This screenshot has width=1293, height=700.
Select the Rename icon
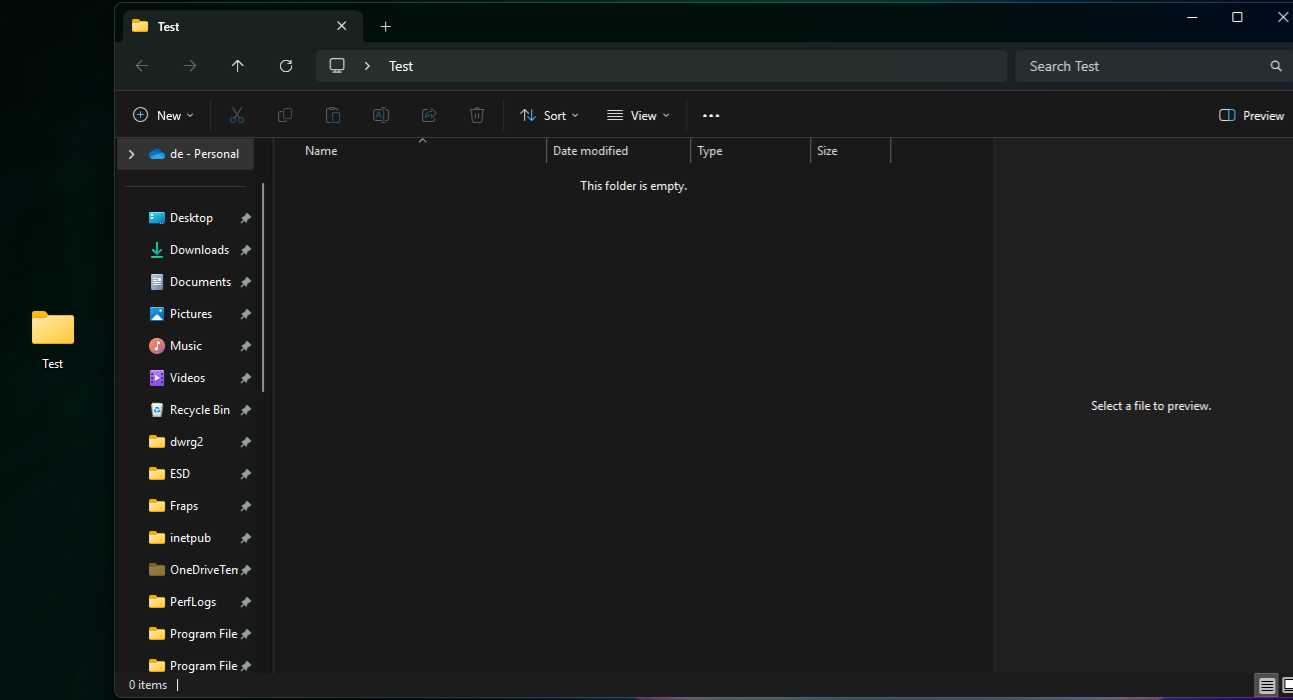[x=381, y=115]
